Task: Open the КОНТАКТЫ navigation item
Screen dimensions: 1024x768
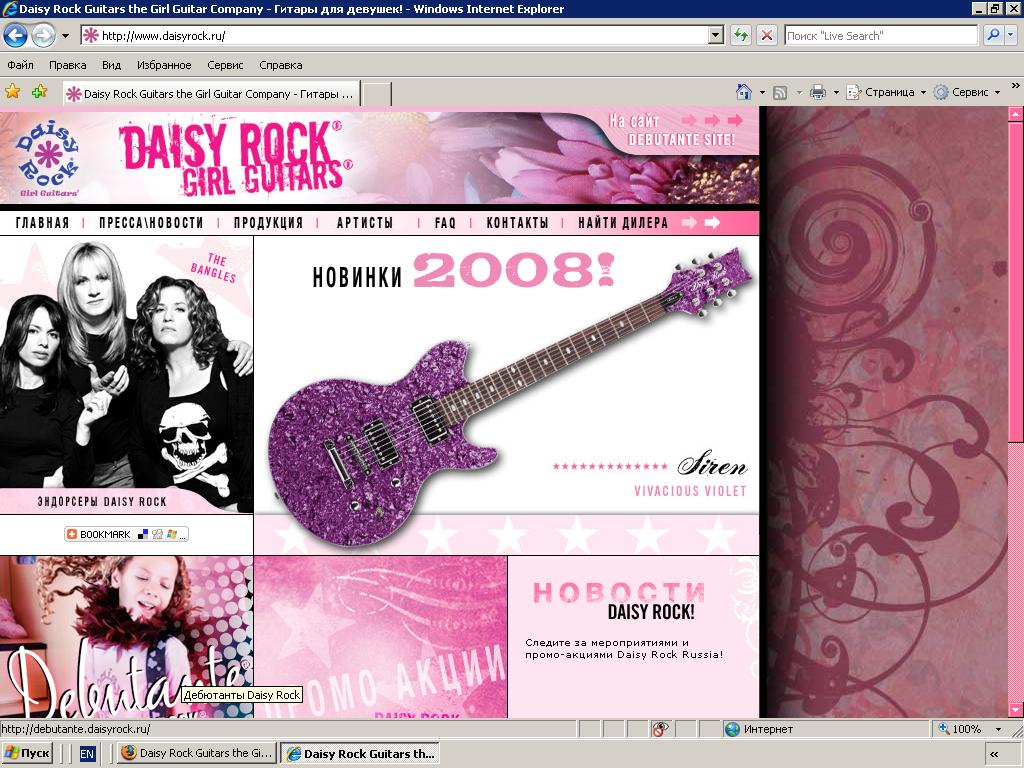Action: pyautogui.click(x=517, y=223)
